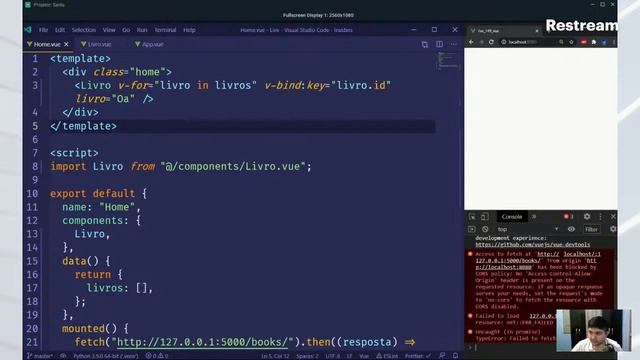Open the View menu
Screen dimensions: 640x360
(109, 30)
